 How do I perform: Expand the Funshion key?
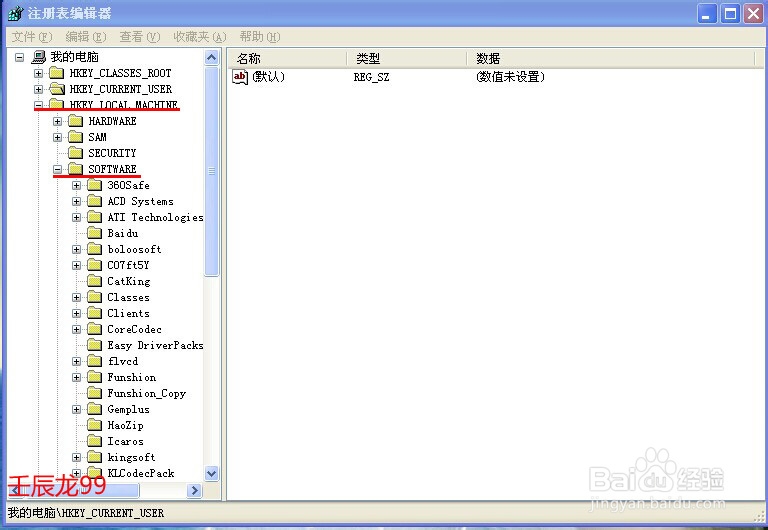coord(76,378)
